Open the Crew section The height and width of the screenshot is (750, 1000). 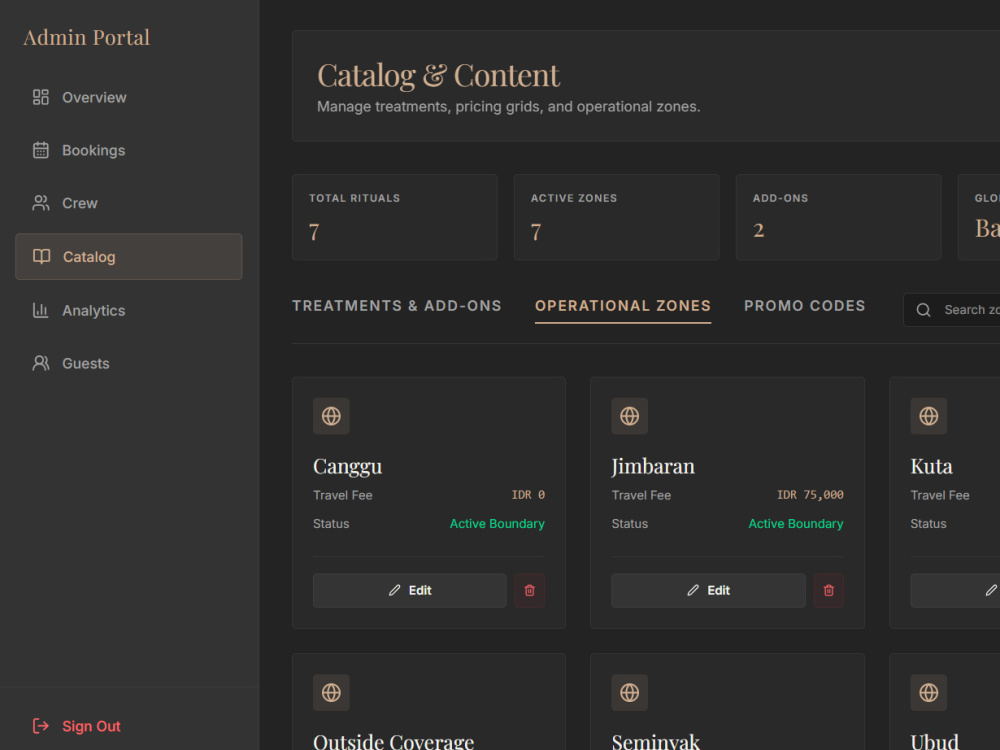click(x=128, y=203)
